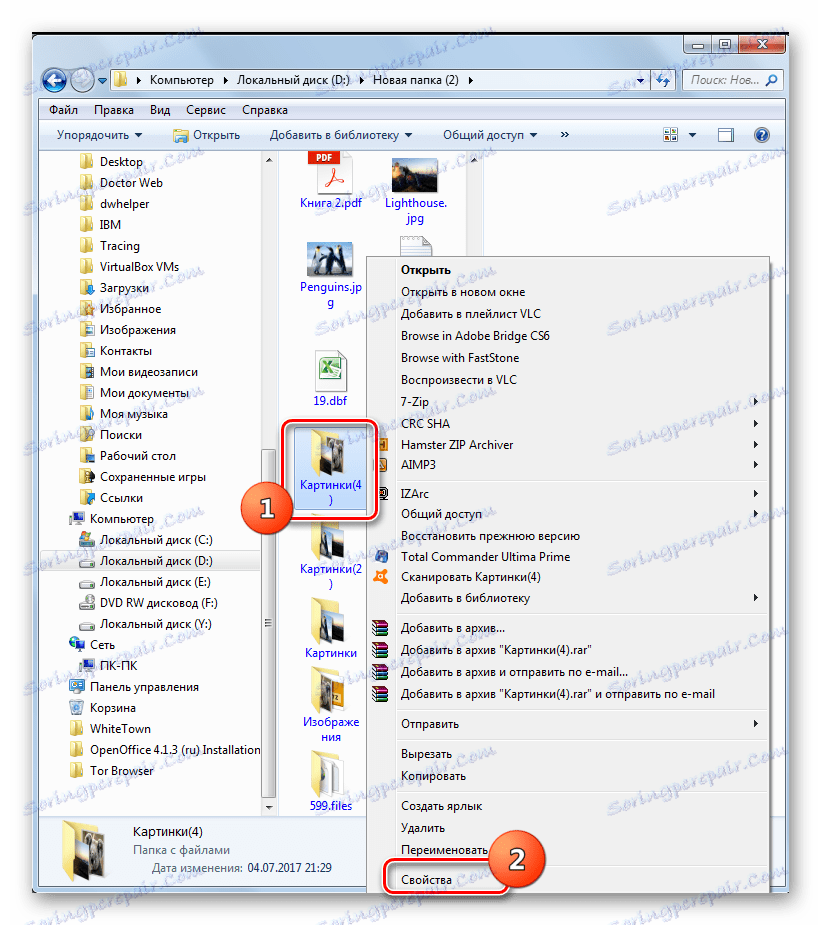
Task: Click the Help question mark icon
Action: (x=762, y=134)
